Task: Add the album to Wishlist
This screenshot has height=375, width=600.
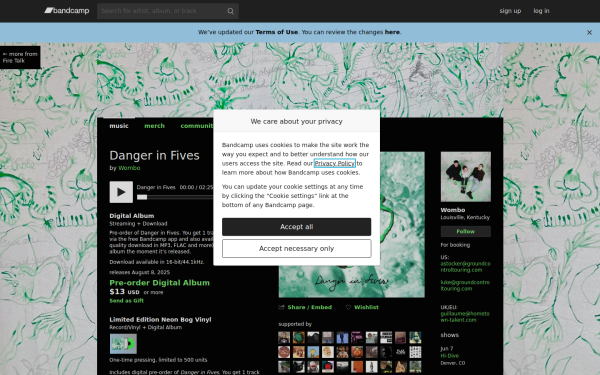Action: (366, 307)
